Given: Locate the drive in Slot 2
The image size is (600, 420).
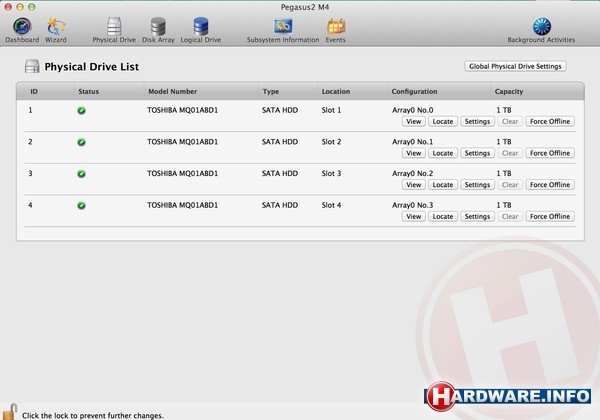Looking at the screenshot, I should [443, 153].
